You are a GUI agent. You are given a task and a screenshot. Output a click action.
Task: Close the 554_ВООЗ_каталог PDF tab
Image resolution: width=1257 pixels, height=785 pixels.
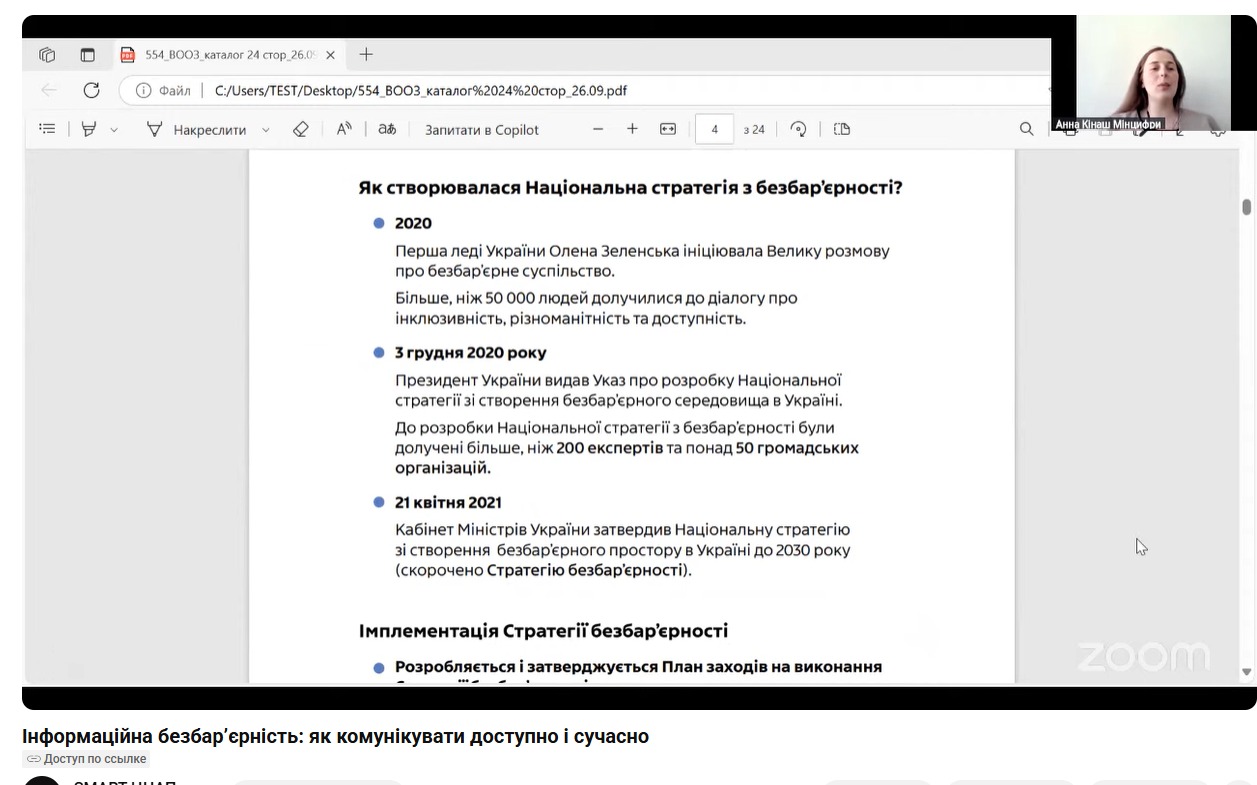[331, 55]
